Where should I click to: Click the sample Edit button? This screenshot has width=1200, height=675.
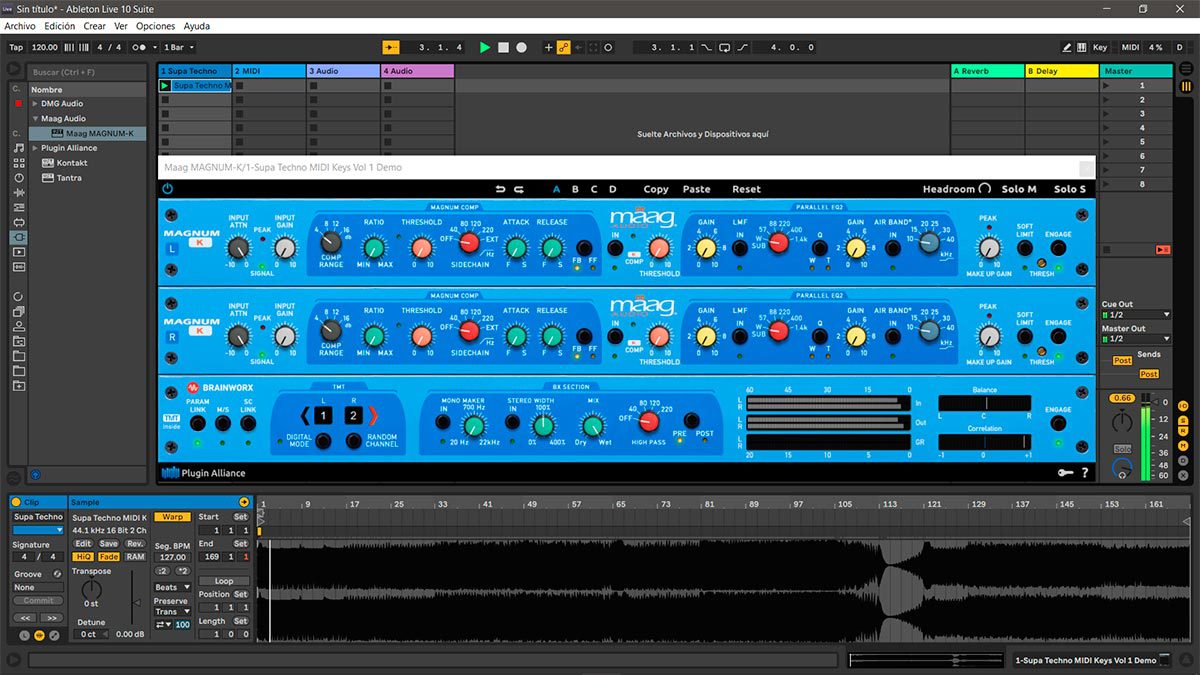[83, 543]
